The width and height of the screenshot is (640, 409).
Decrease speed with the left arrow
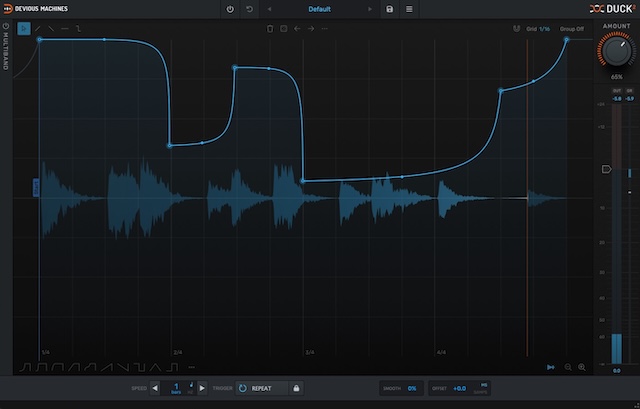(155, 387)
